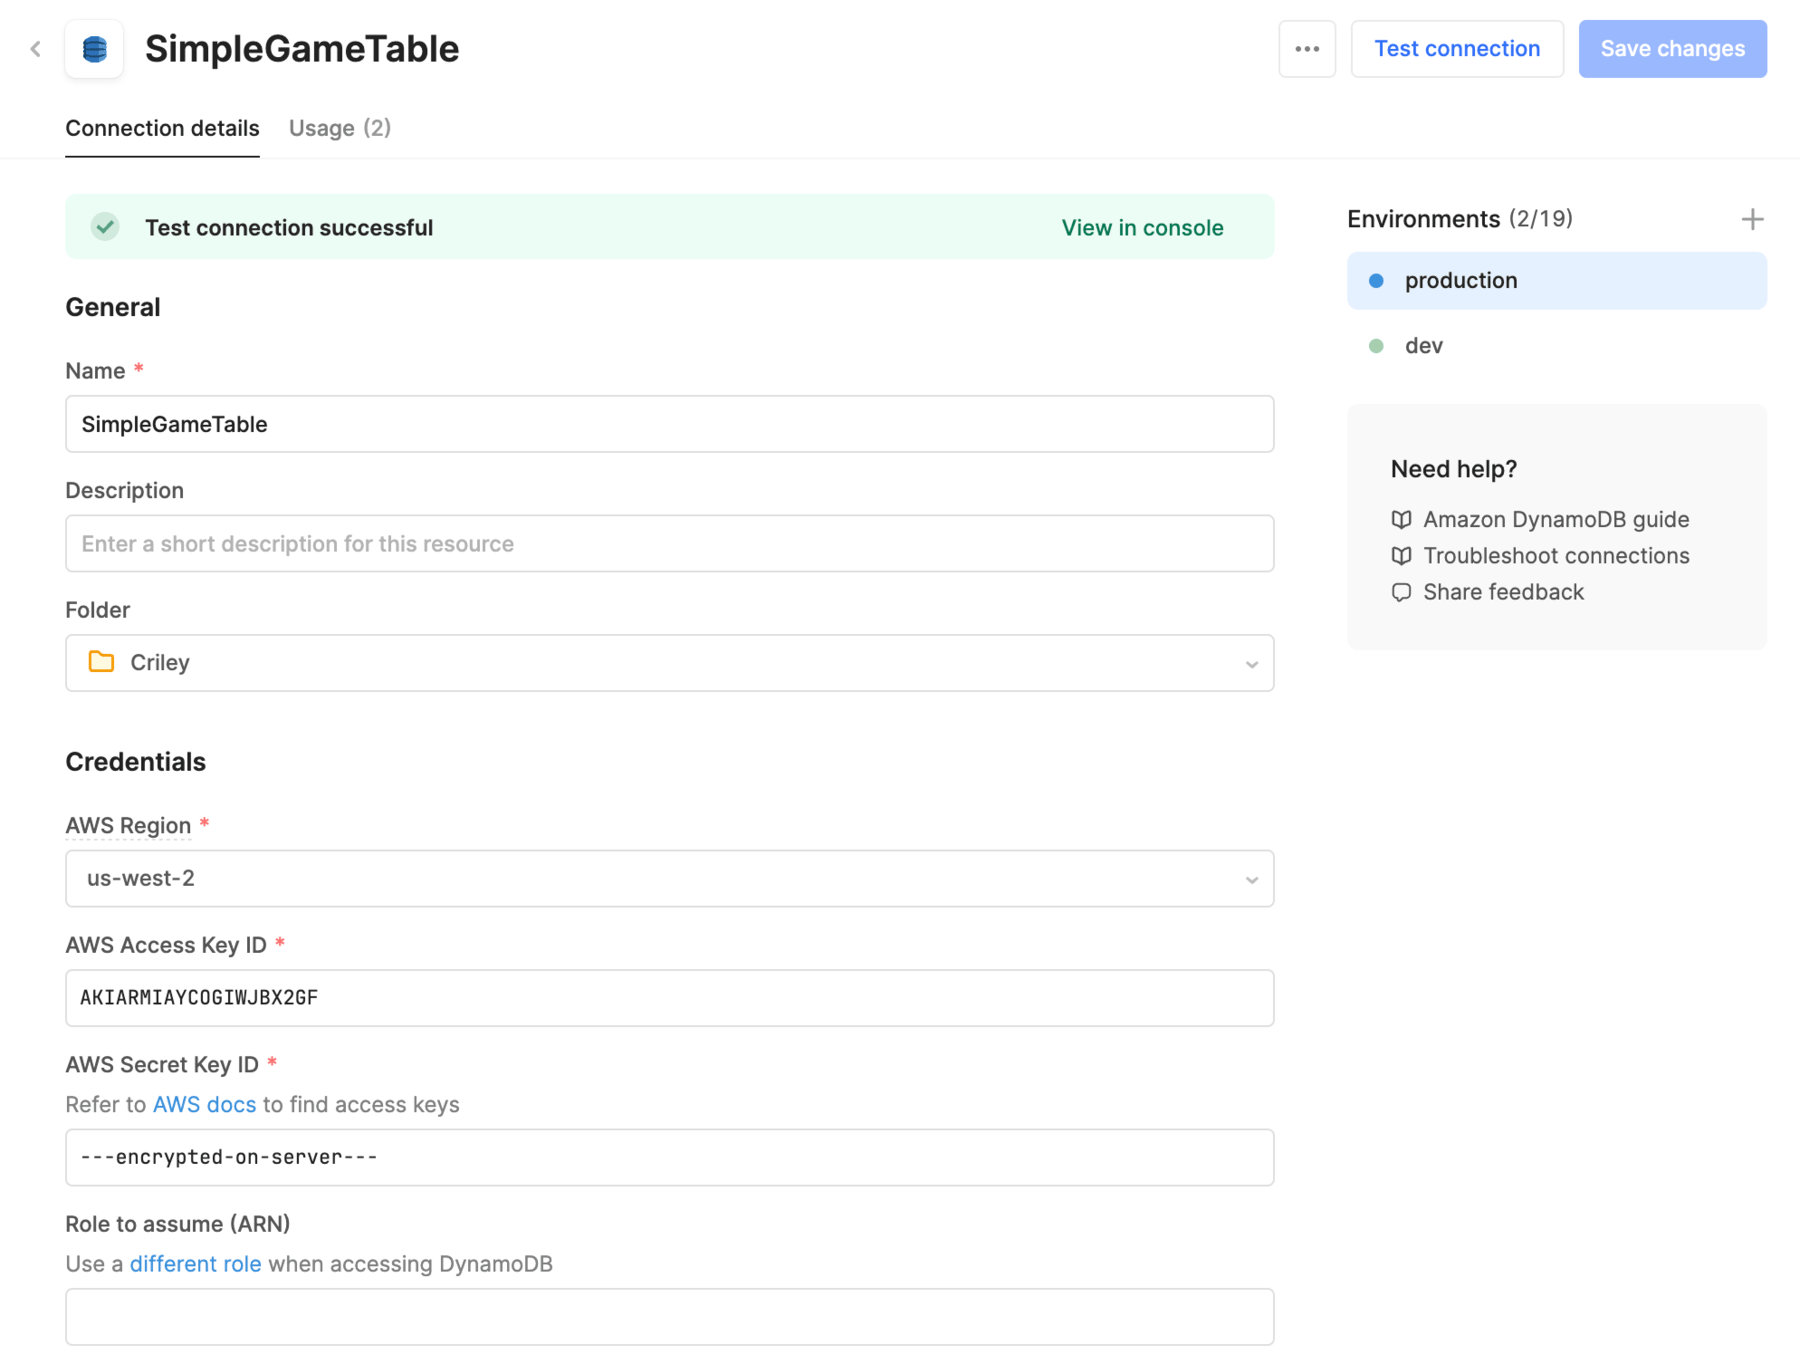Click the Description input field
The image size is (1800, 1364).
tap(669, 544)
